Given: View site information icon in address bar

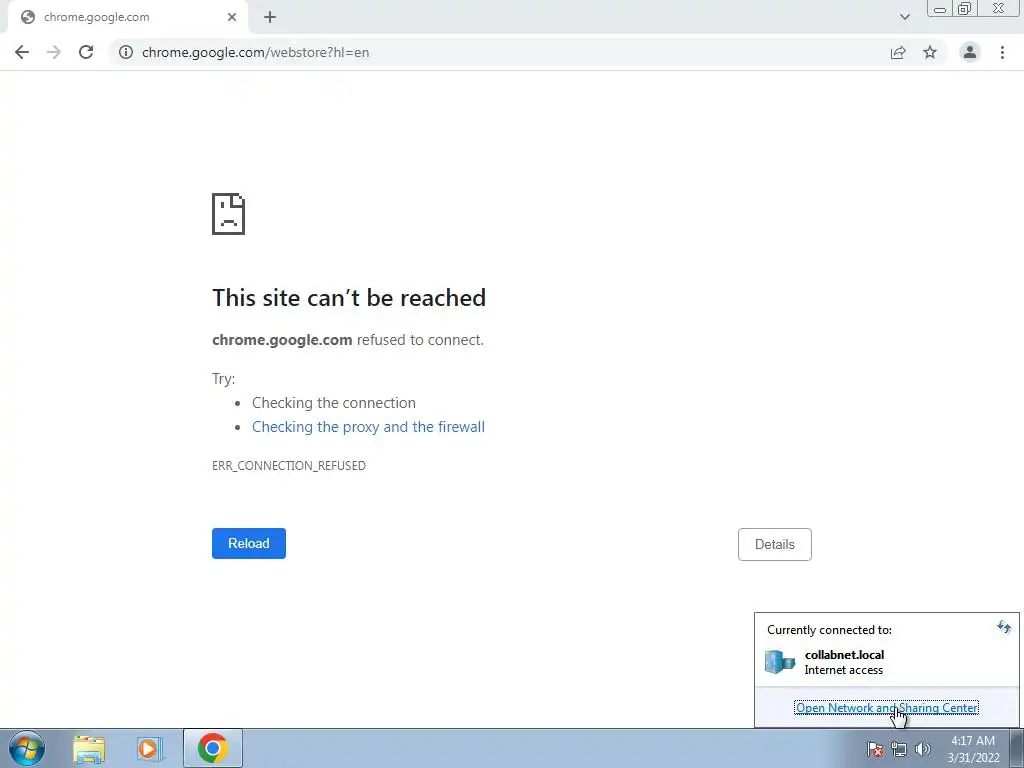Looking at the screenshot, I should coord(126,52).
